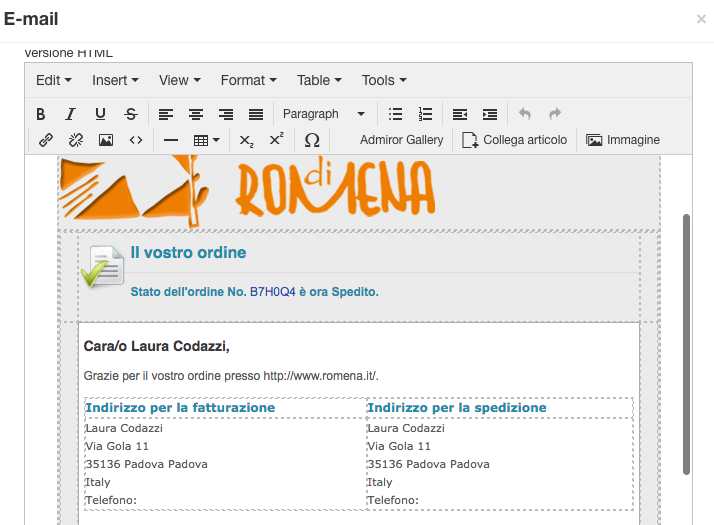Click the order document checkmark icon
The width and height of the screenshot is (714, 525).
pyautogui.click(x=102, y=267)
